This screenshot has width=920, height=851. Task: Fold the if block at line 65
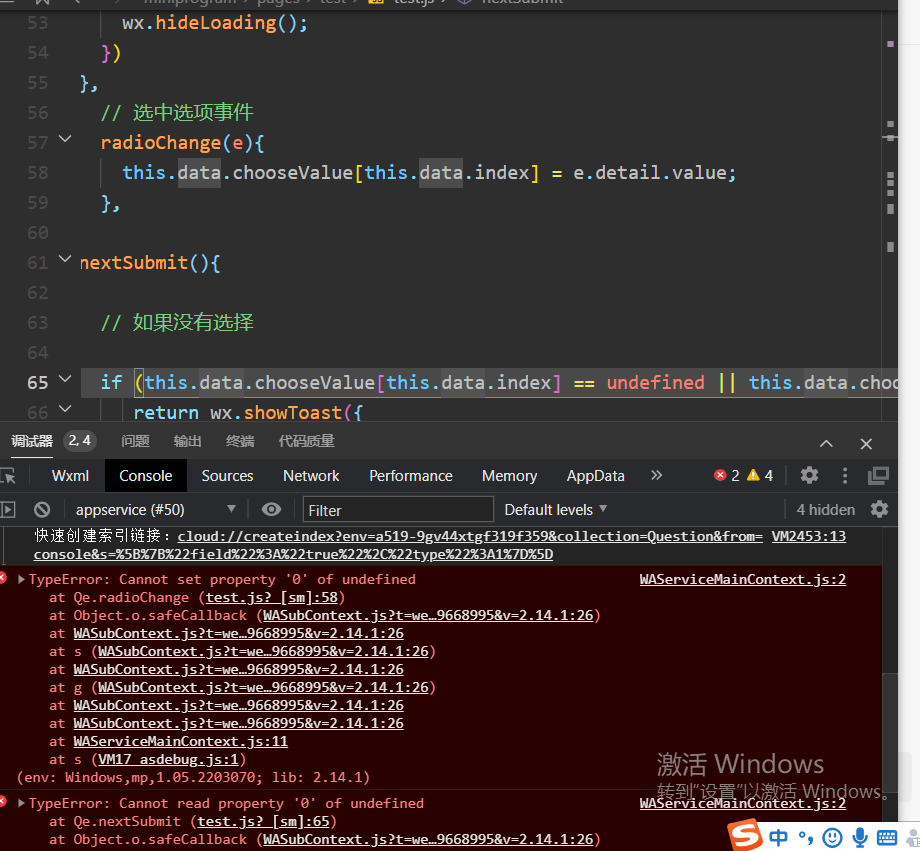65,379
